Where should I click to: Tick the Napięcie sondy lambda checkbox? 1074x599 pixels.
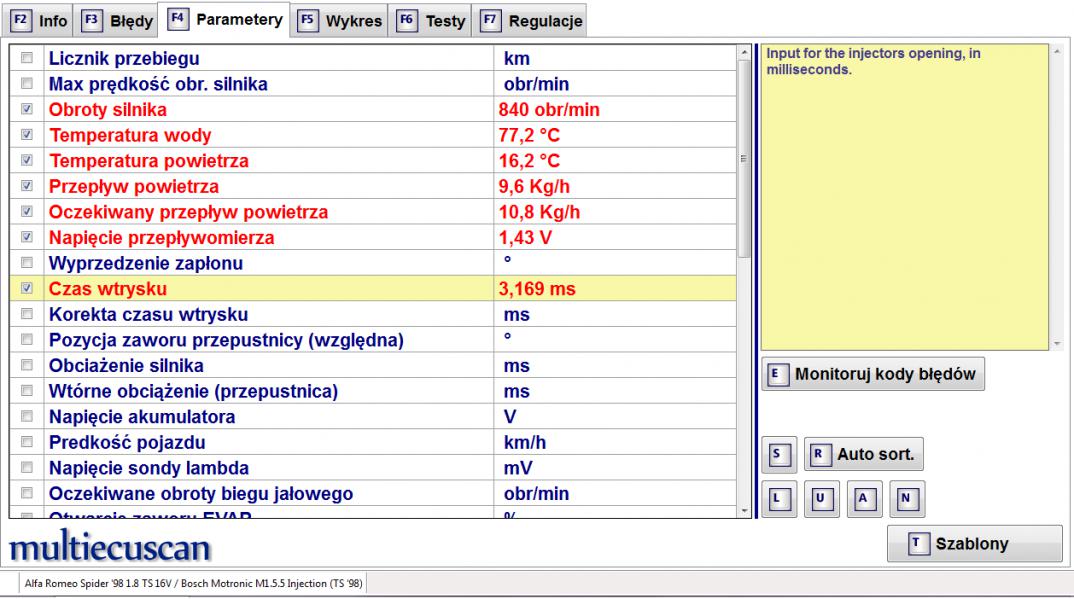[x=27, y=468]
